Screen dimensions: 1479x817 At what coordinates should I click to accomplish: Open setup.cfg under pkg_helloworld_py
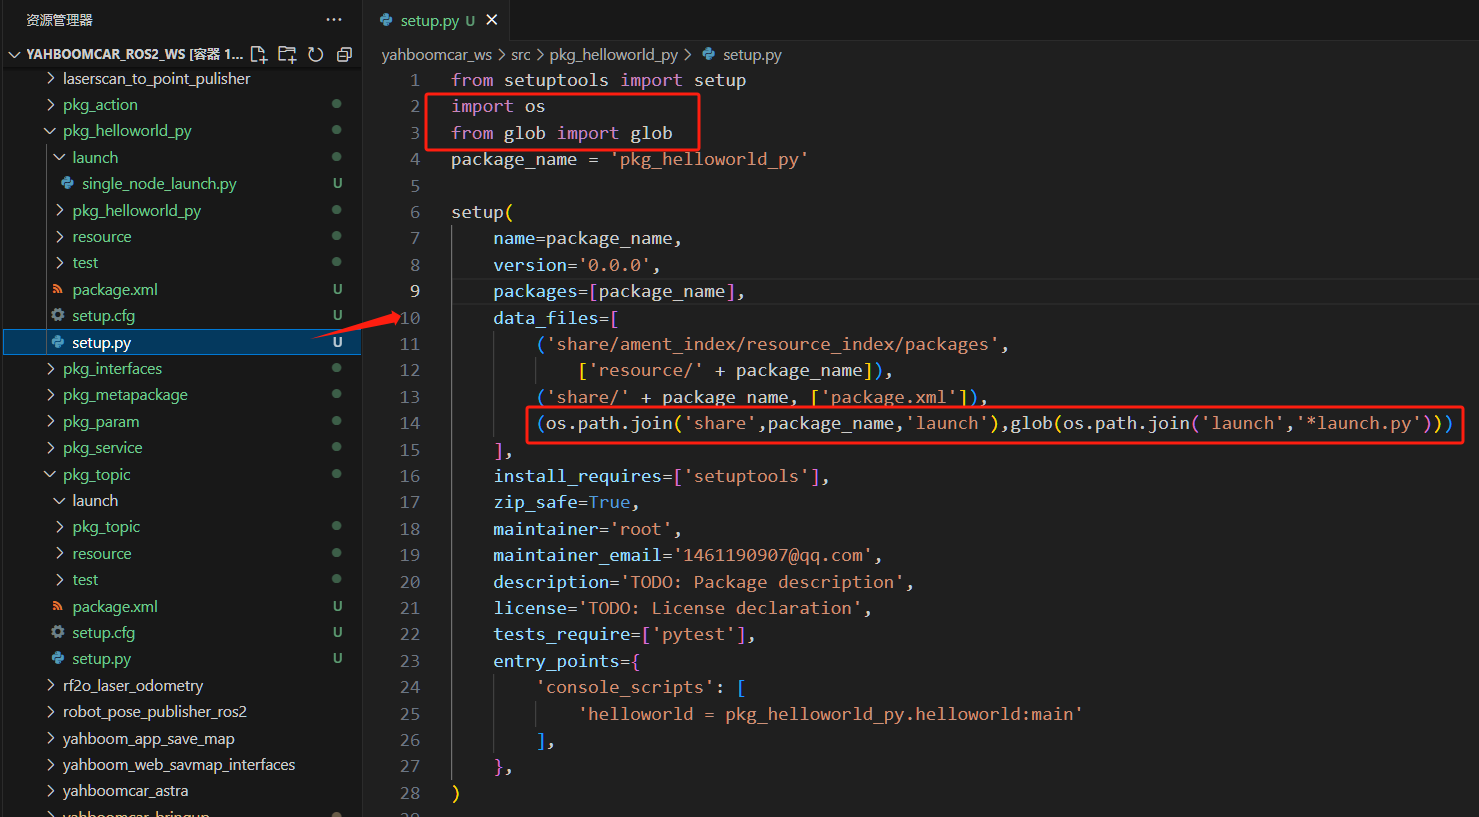click(x=103, y=316)
